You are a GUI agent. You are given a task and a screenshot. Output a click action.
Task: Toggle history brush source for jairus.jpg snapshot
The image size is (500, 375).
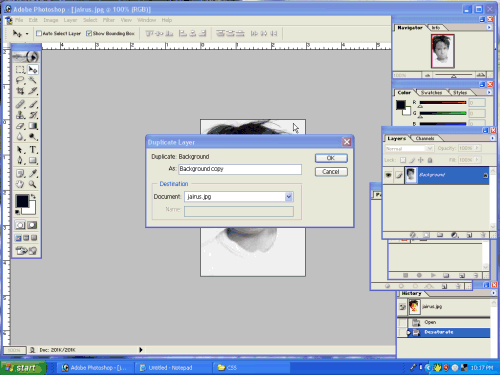[402, 307]
